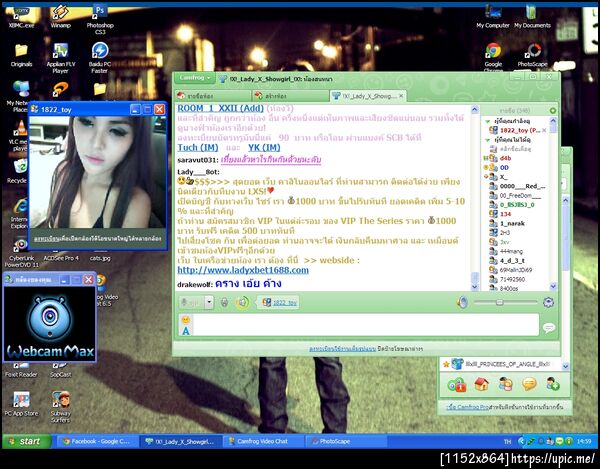
Task: Open Winamp desktop icon
Action: 60,16
